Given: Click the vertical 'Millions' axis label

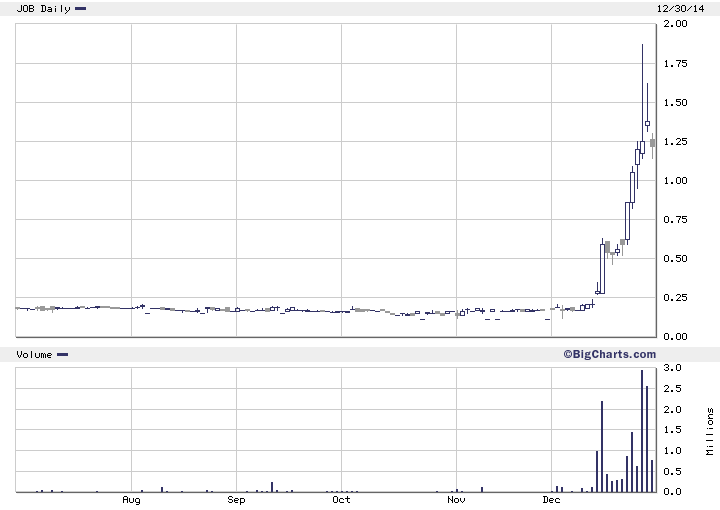Looking at the screenshot, I should coord(710,431).
